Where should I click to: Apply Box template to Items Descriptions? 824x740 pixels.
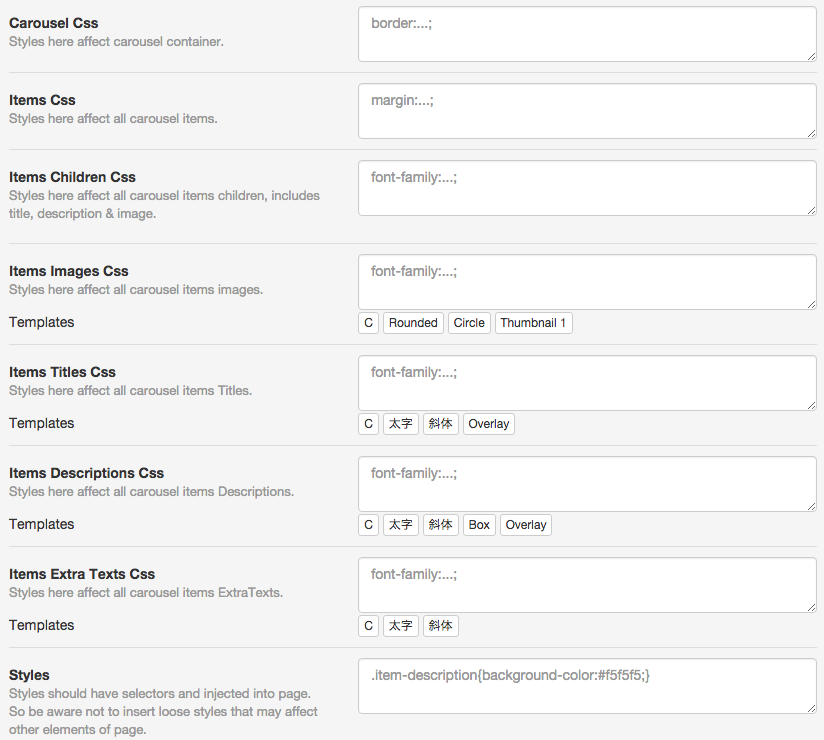coord(479,525)
